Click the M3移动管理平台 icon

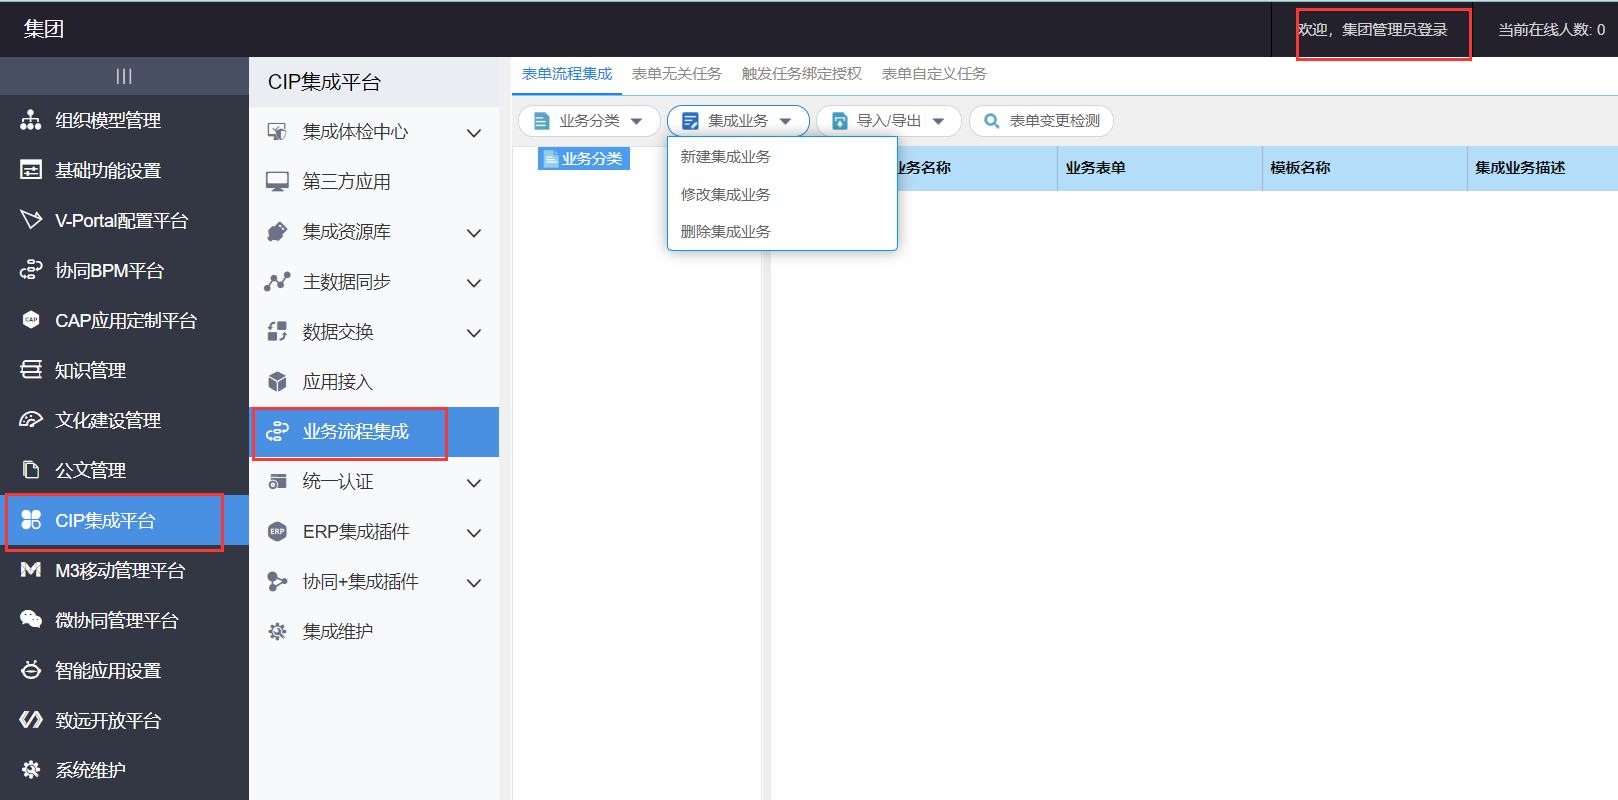(x=31, y=570)
